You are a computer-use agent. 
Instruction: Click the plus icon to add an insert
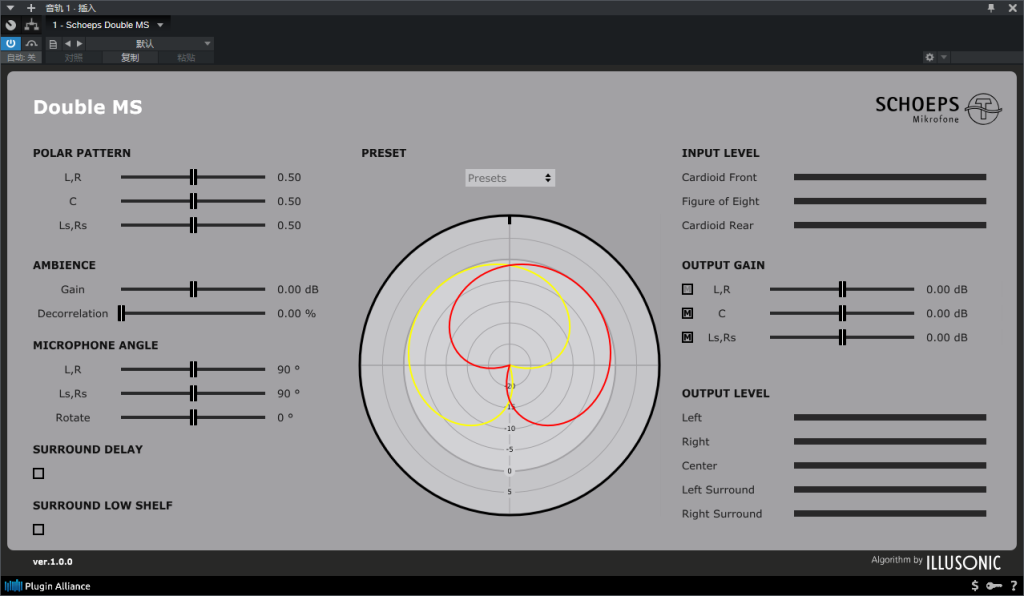(x=31, y=8)
